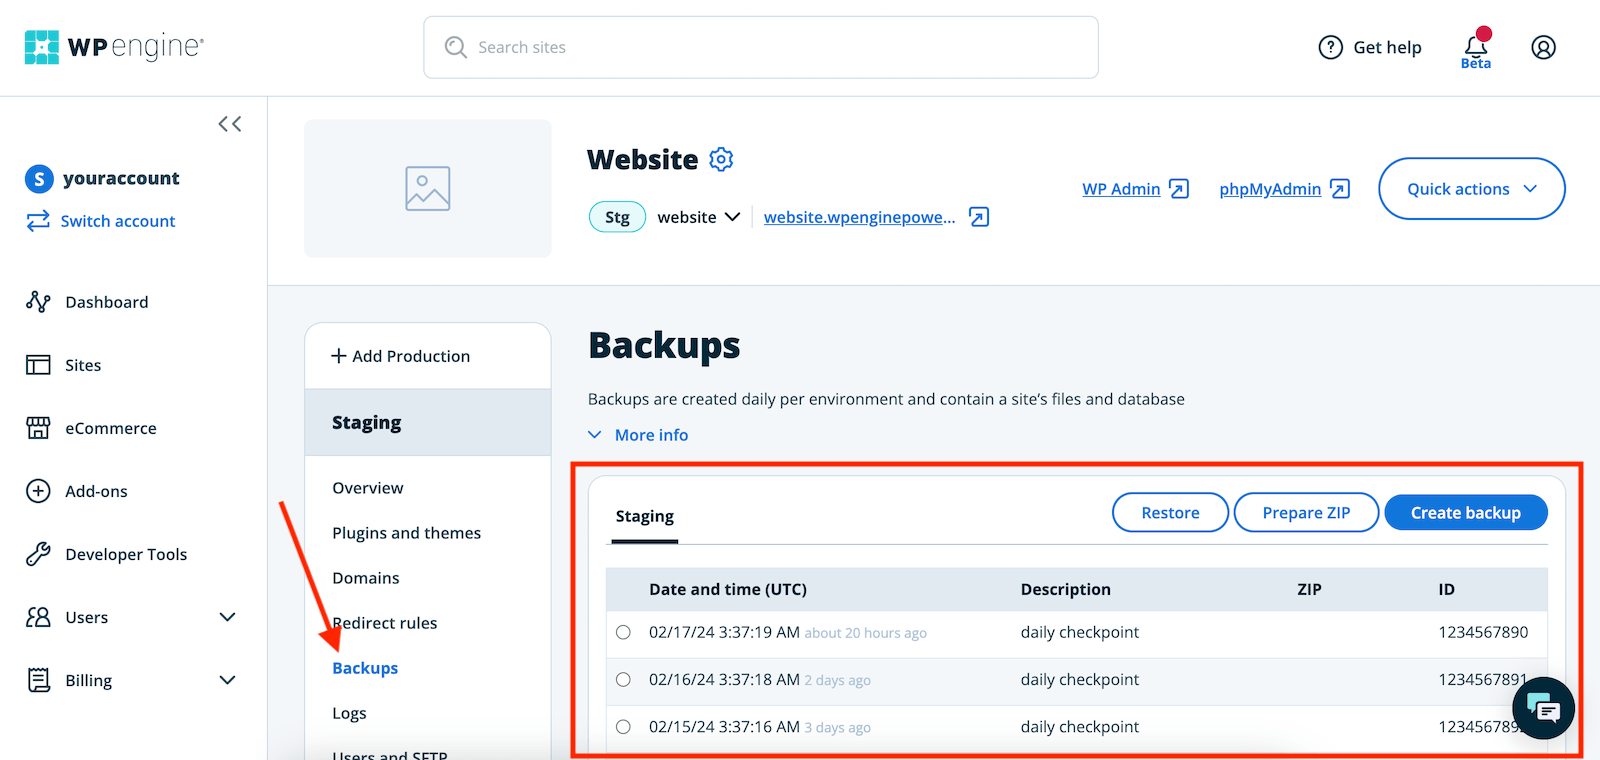
Task: Open Plugins and themes page
Action: coord(407,533)
